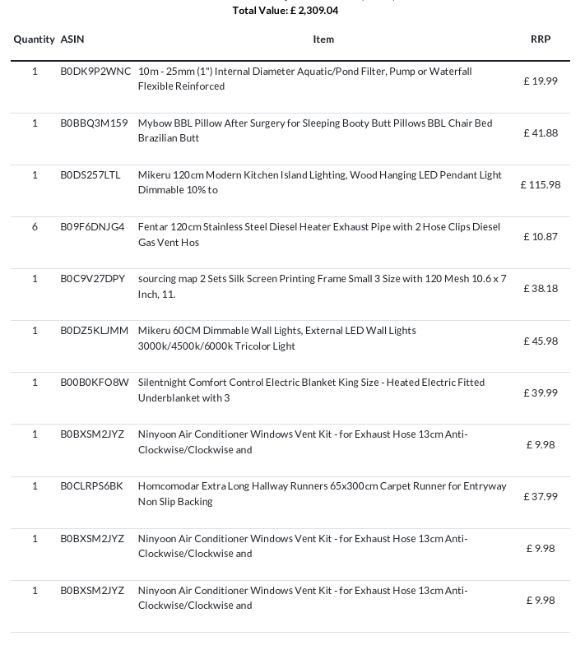Select ASIN B0DS257LTL
Screen dimensions: 585x650
click(90, 175)
